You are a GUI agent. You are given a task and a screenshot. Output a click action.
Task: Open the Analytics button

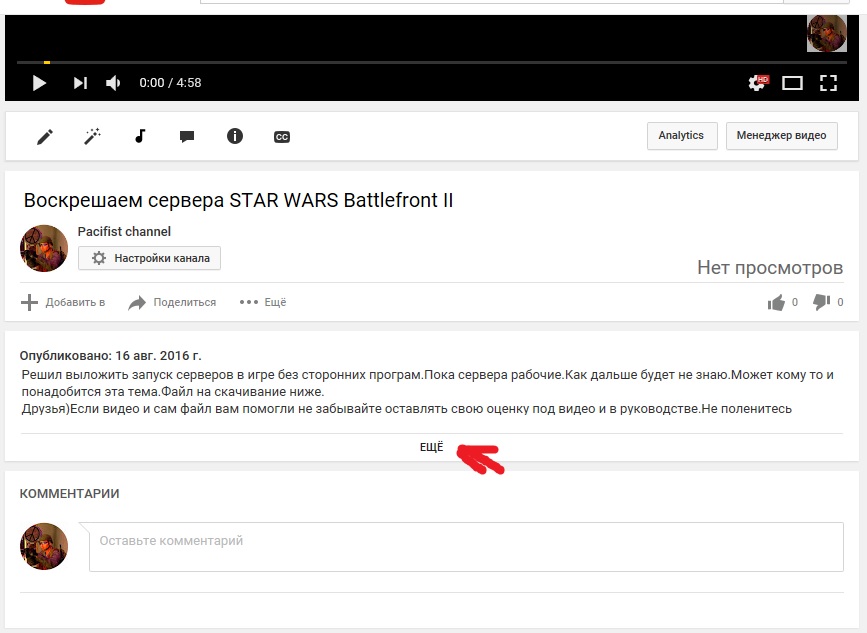click(682, 135)
